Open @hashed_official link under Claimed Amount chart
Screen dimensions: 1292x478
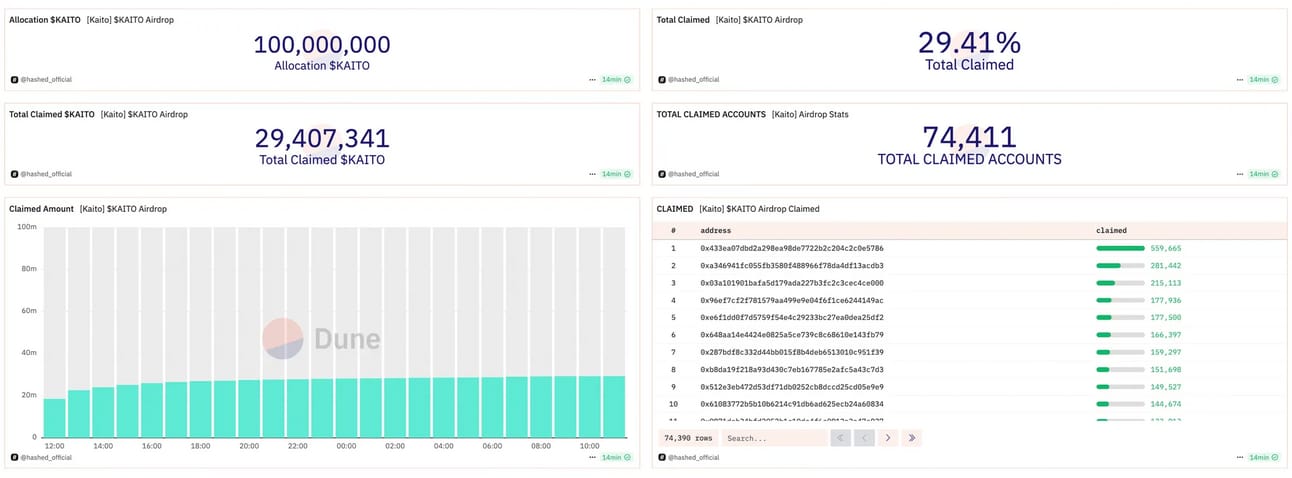pos(46,457)
